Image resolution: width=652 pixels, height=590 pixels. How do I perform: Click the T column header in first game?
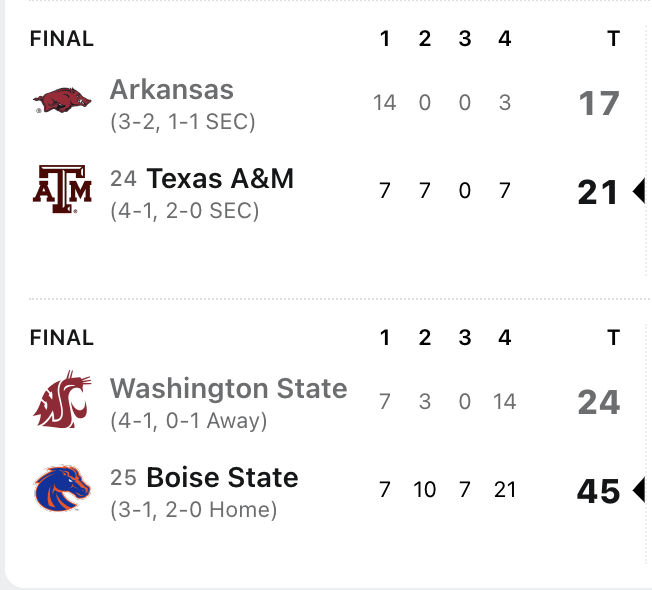tap(613, 39)
